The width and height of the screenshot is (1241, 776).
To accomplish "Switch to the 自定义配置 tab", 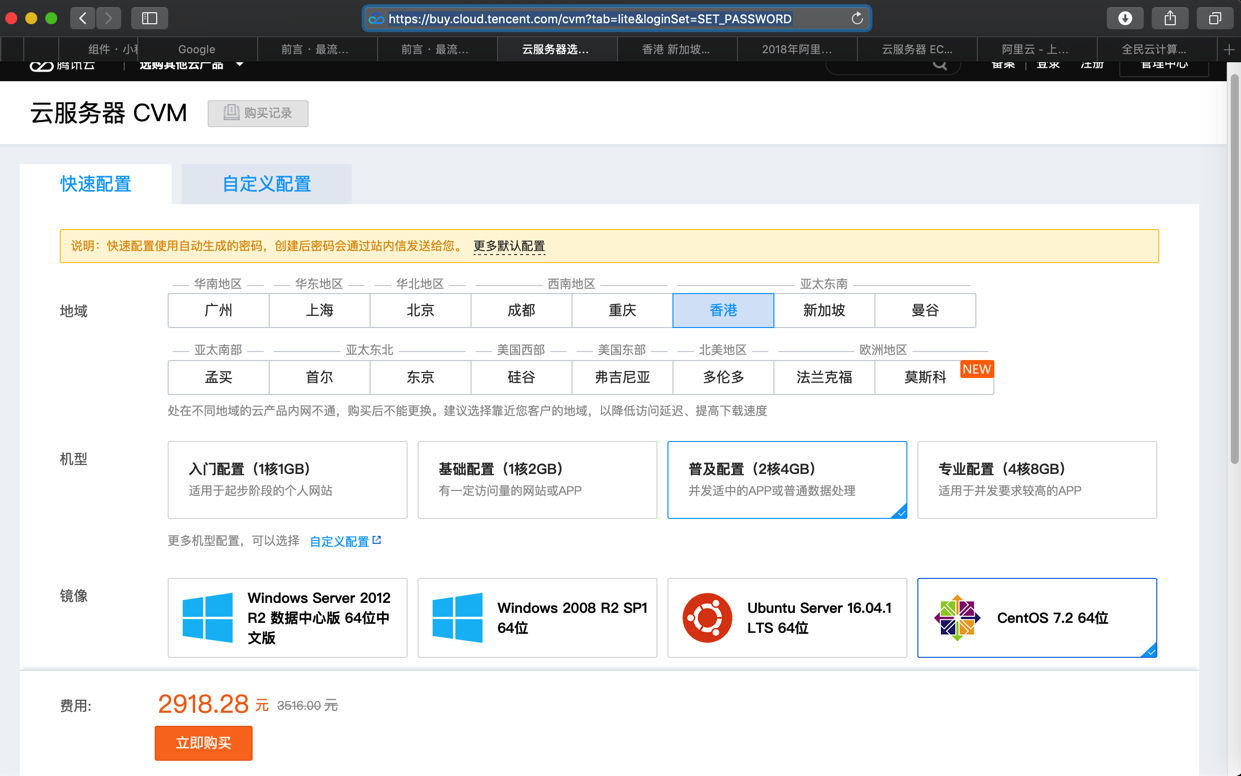I will (266, 184).
